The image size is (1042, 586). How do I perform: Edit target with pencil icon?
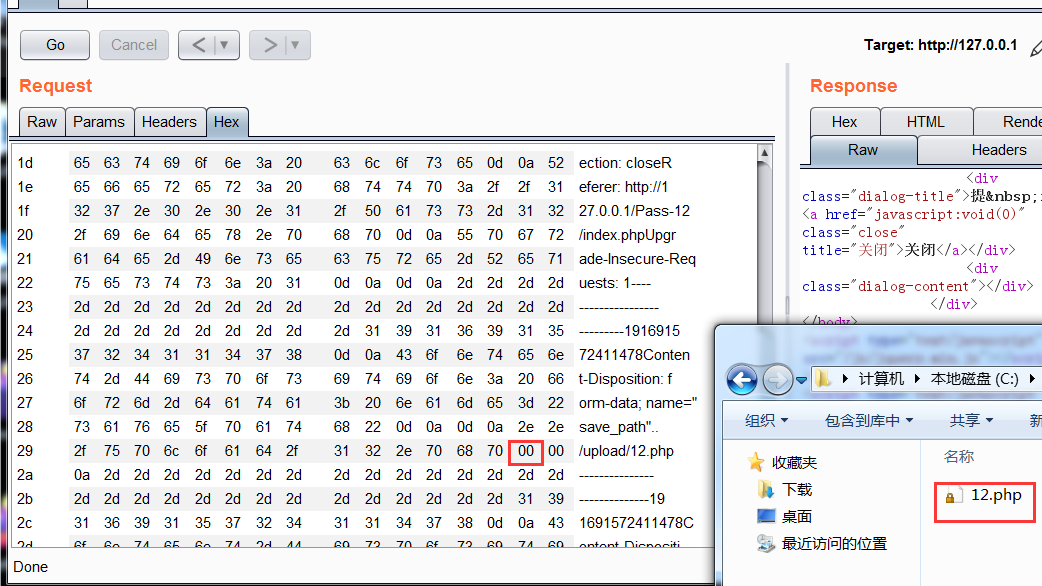(x=1036, y=48)
